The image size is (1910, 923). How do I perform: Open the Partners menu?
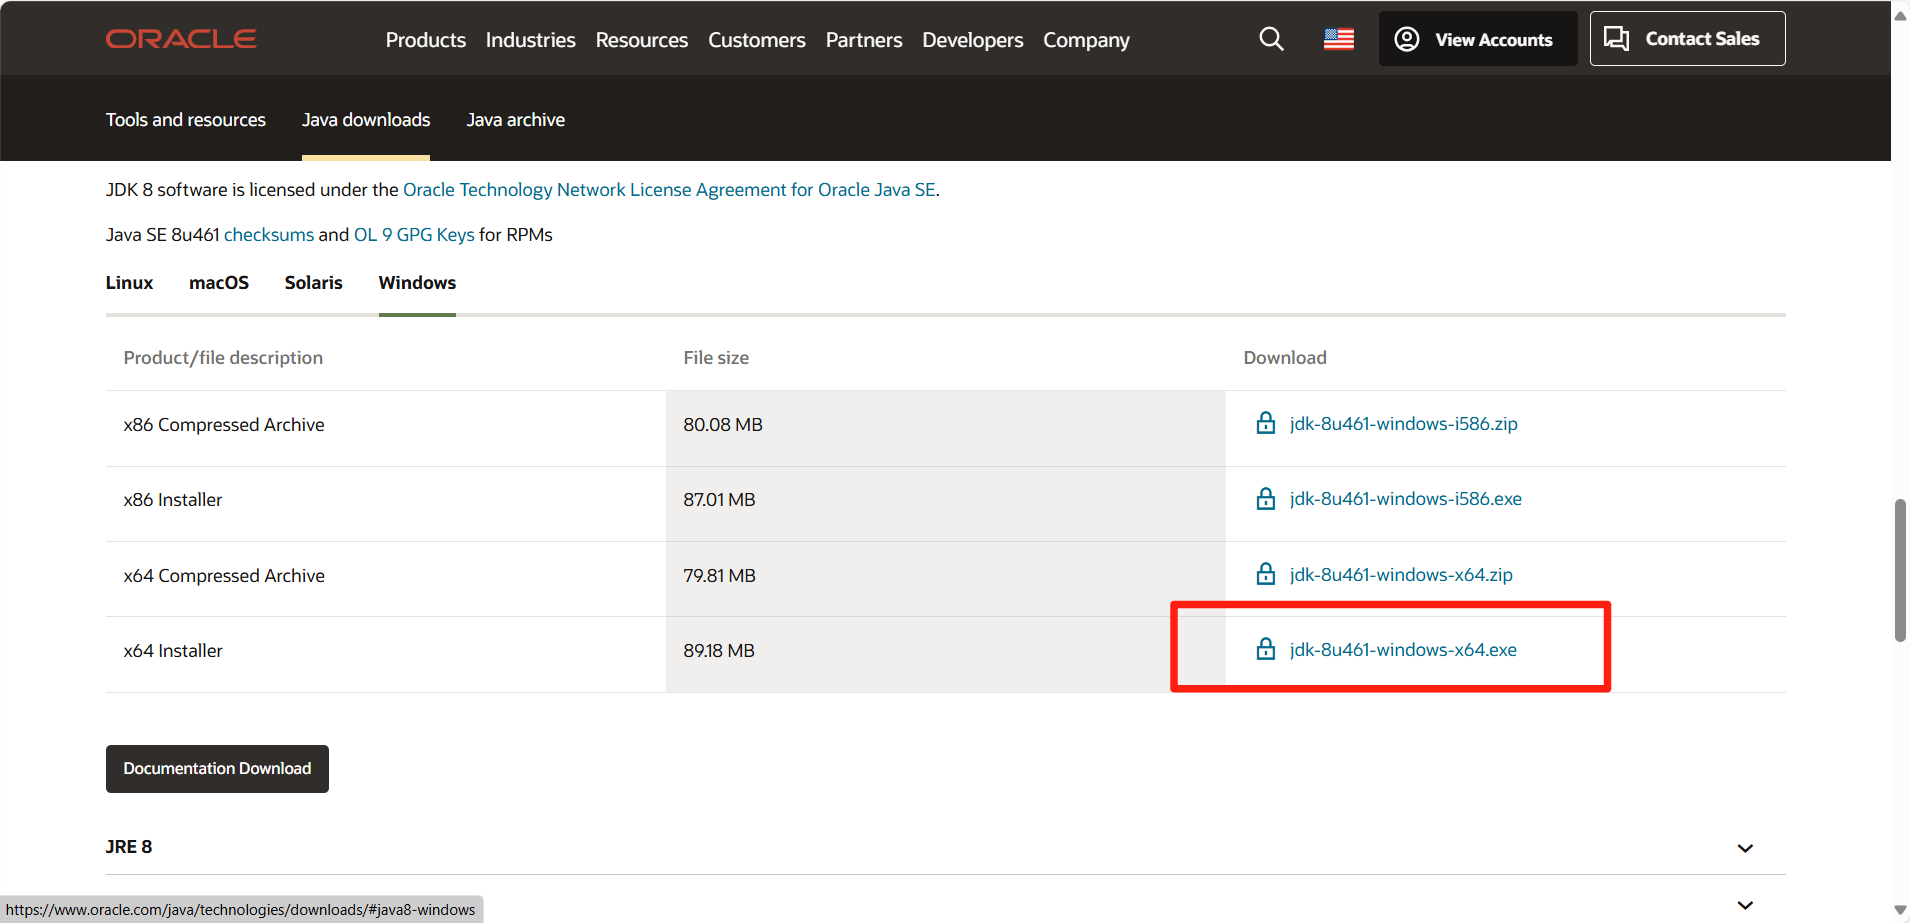(864, 40)
